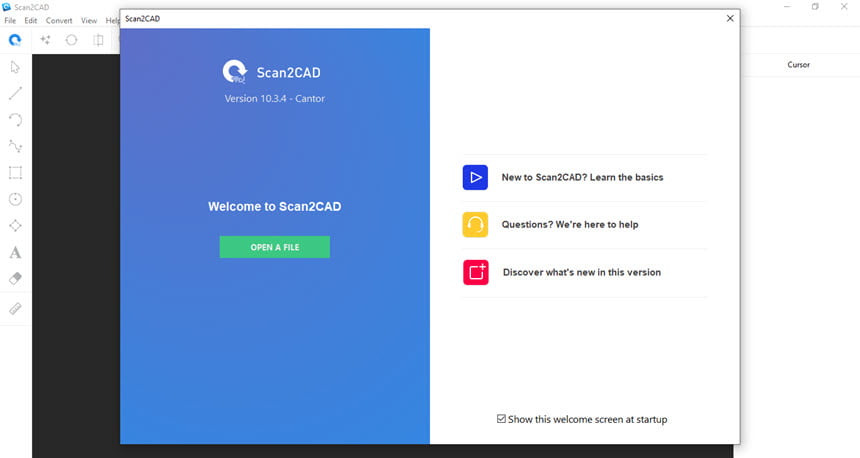Select the Text 'A' tool
The width and height of the screenshot is (860, 458).
(15, 252)
